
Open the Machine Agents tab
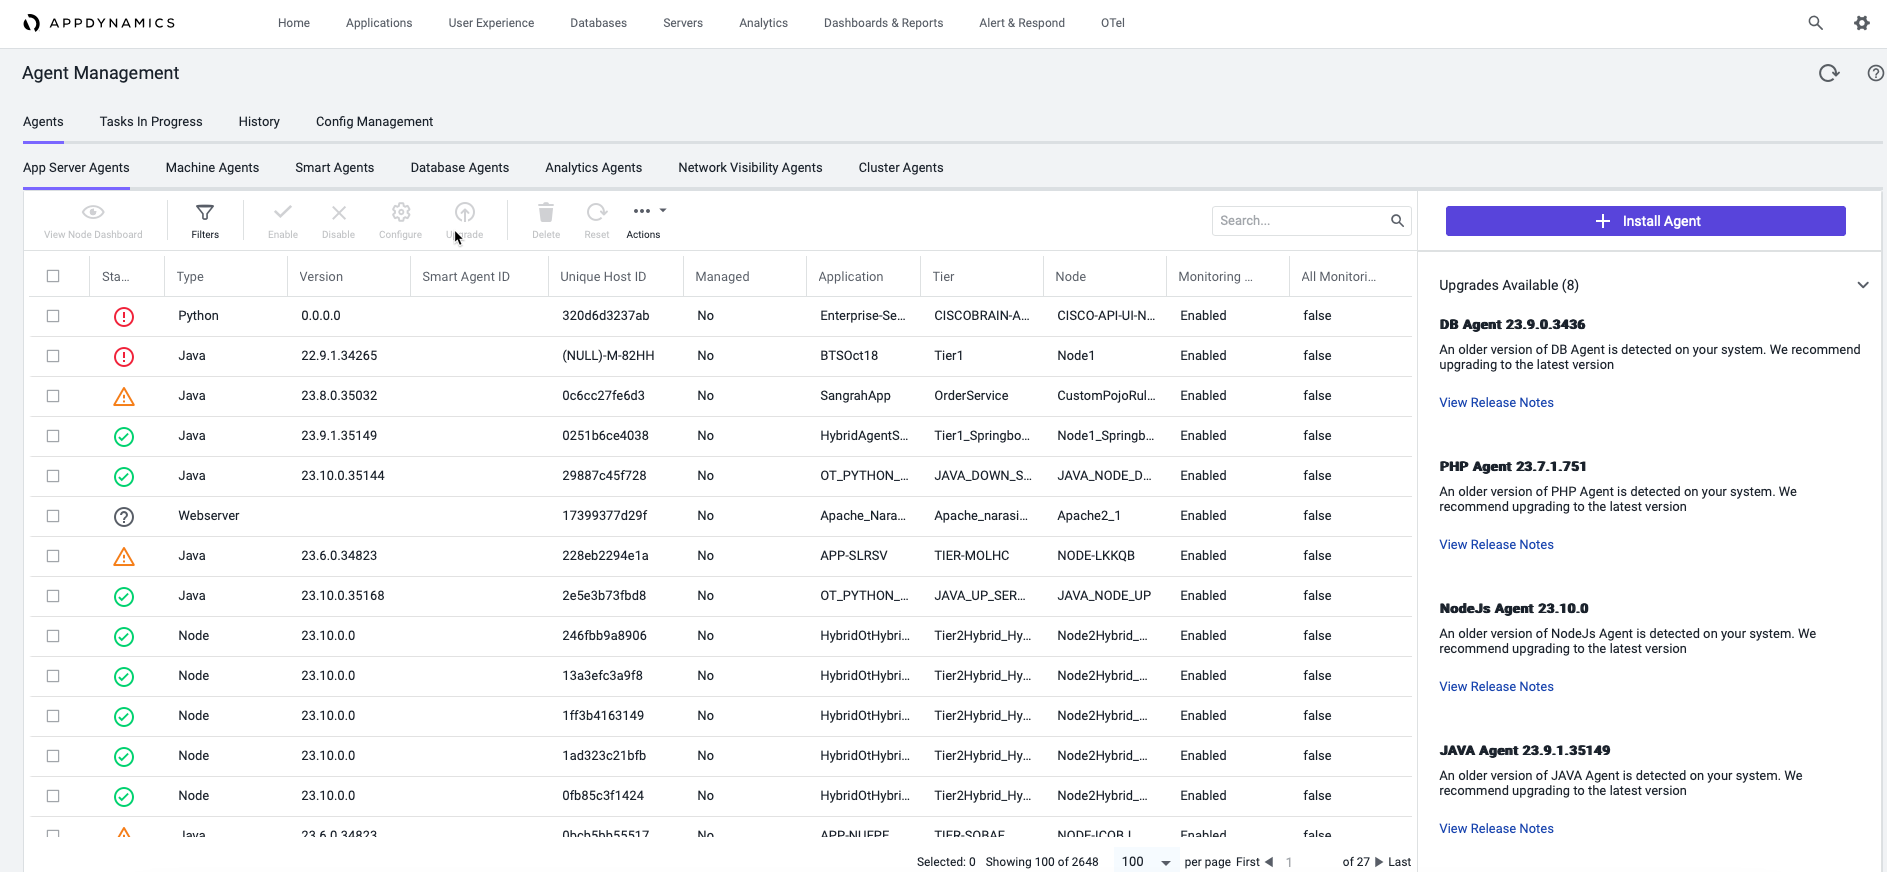(212, 168)
